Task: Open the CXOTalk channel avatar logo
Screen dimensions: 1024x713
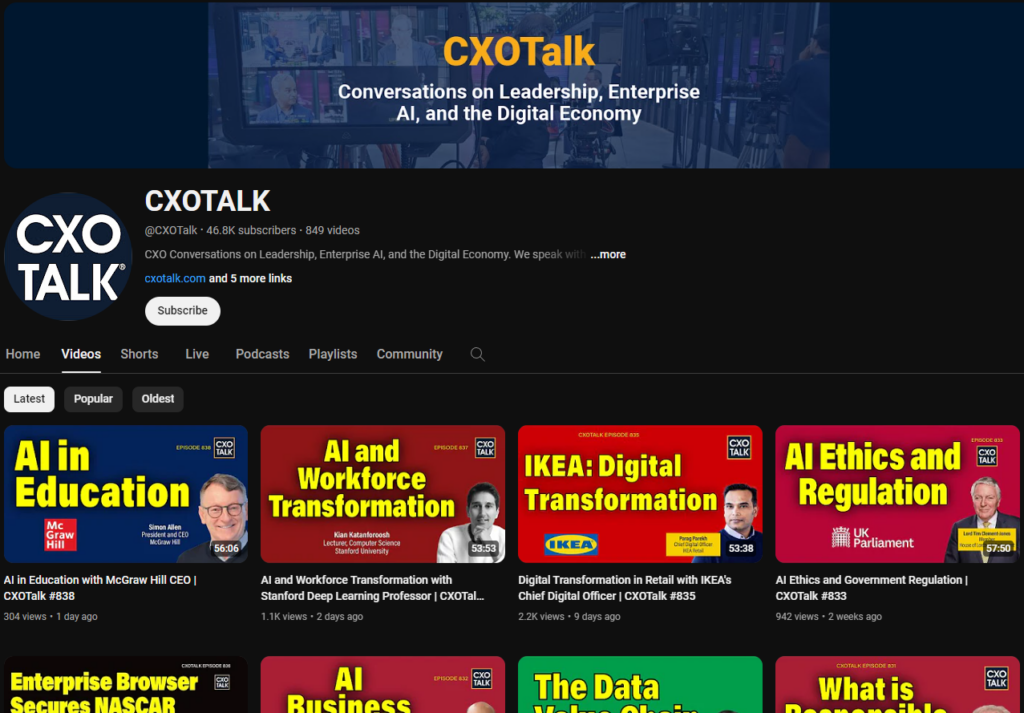Action: coord(69,257)
